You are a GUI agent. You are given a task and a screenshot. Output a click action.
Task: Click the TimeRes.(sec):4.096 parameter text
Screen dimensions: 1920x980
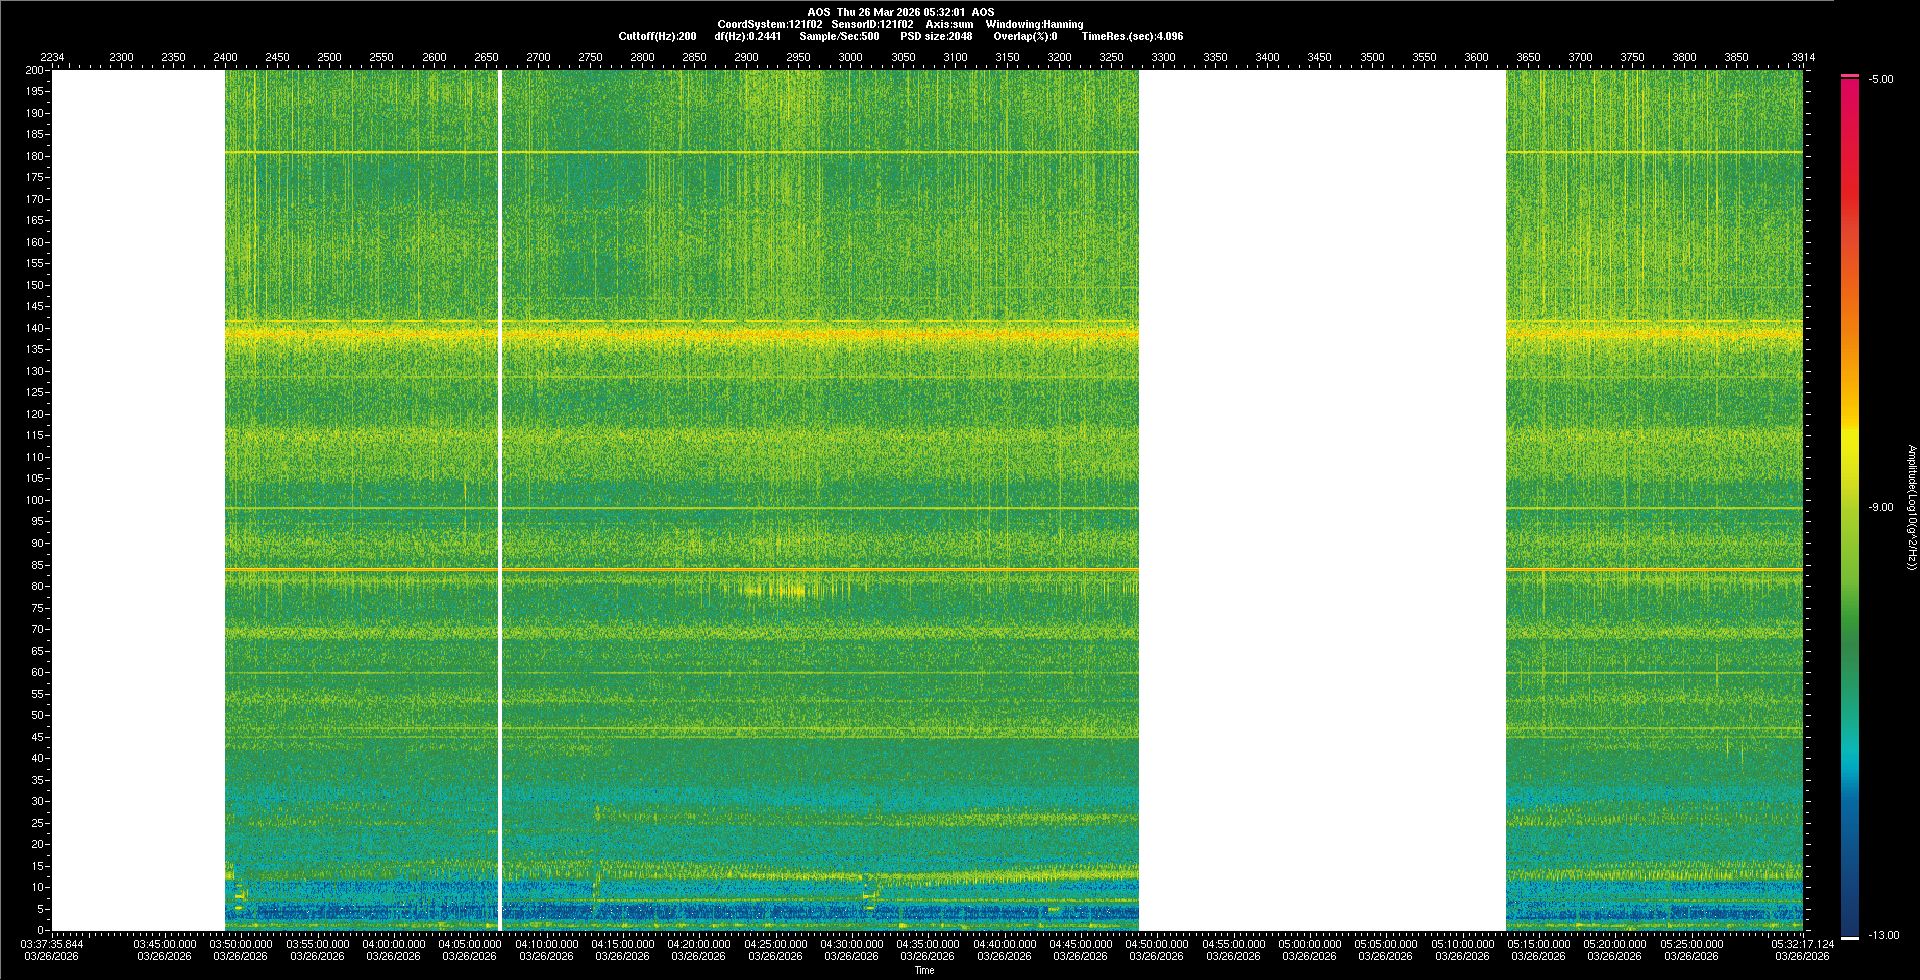pyautogui.click(x=1132, y=36)
